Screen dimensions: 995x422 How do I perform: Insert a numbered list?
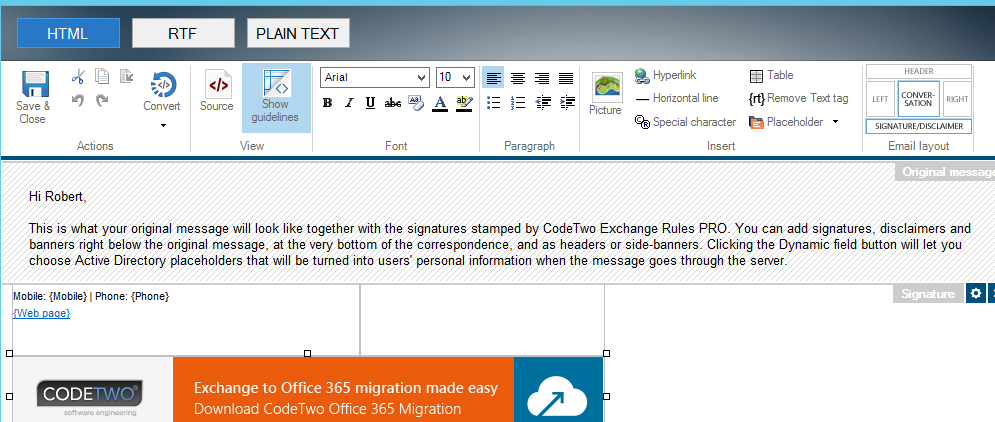(x=518, y=102)
